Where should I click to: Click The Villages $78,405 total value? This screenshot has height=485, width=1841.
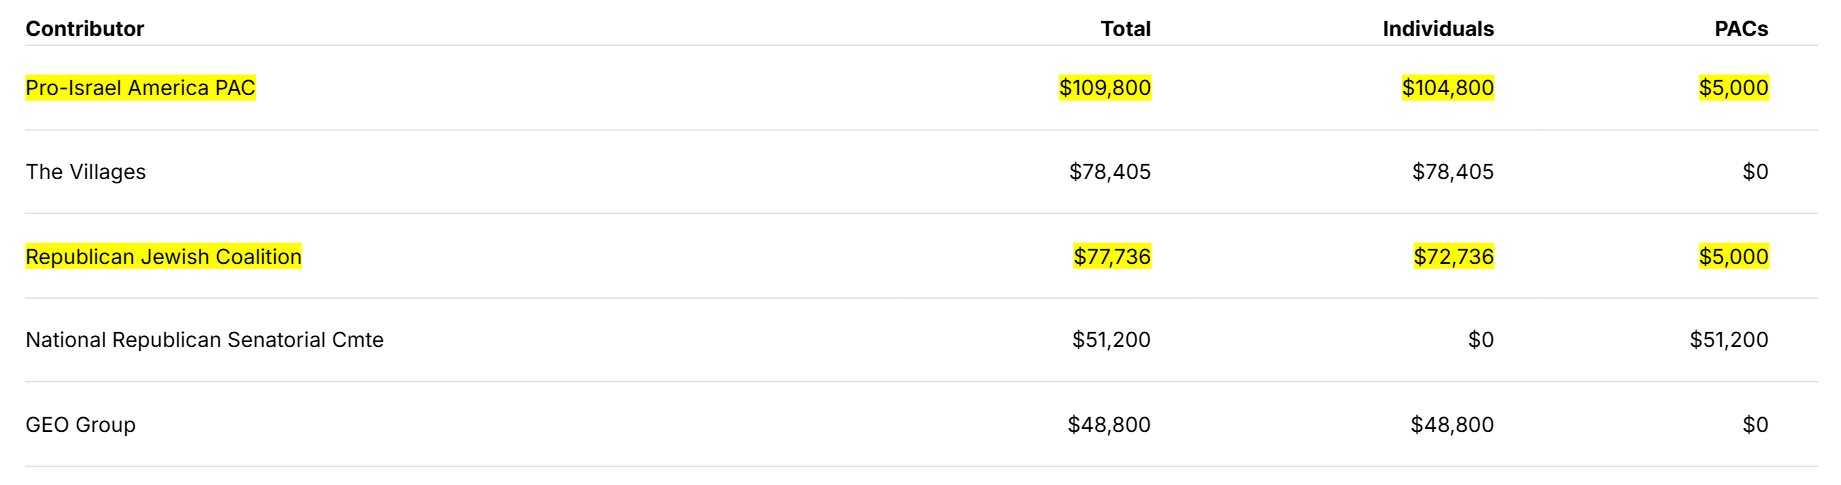1110,172
